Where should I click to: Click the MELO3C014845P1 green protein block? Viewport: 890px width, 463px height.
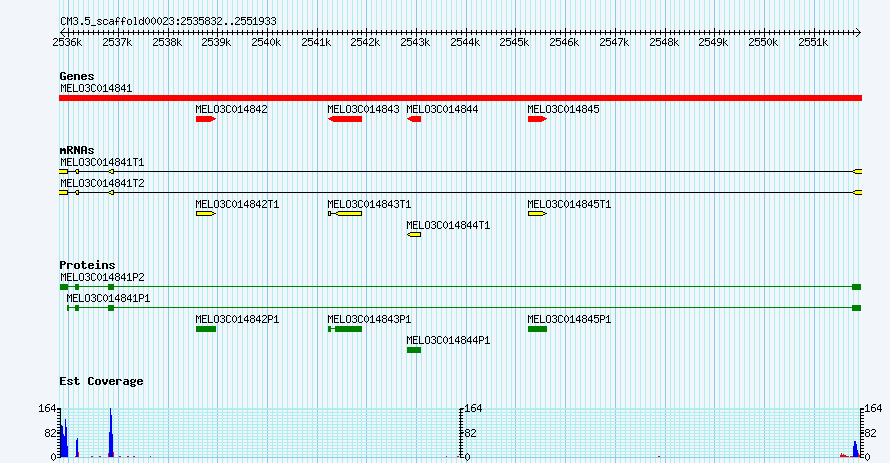coord(537,329)
